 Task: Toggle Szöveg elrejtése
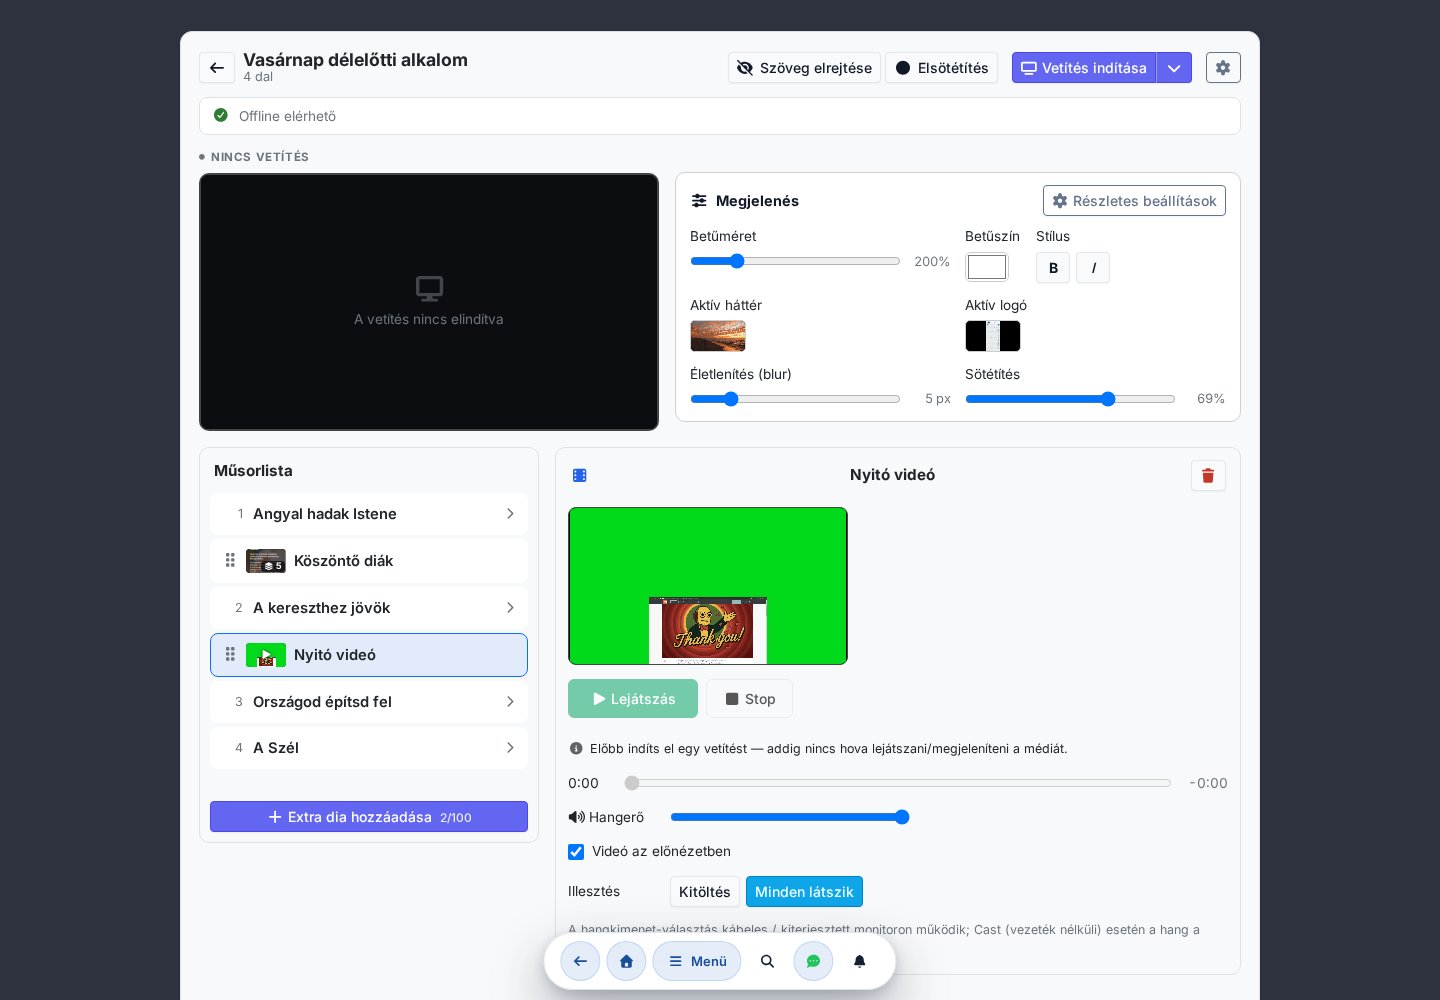point(804,68)
